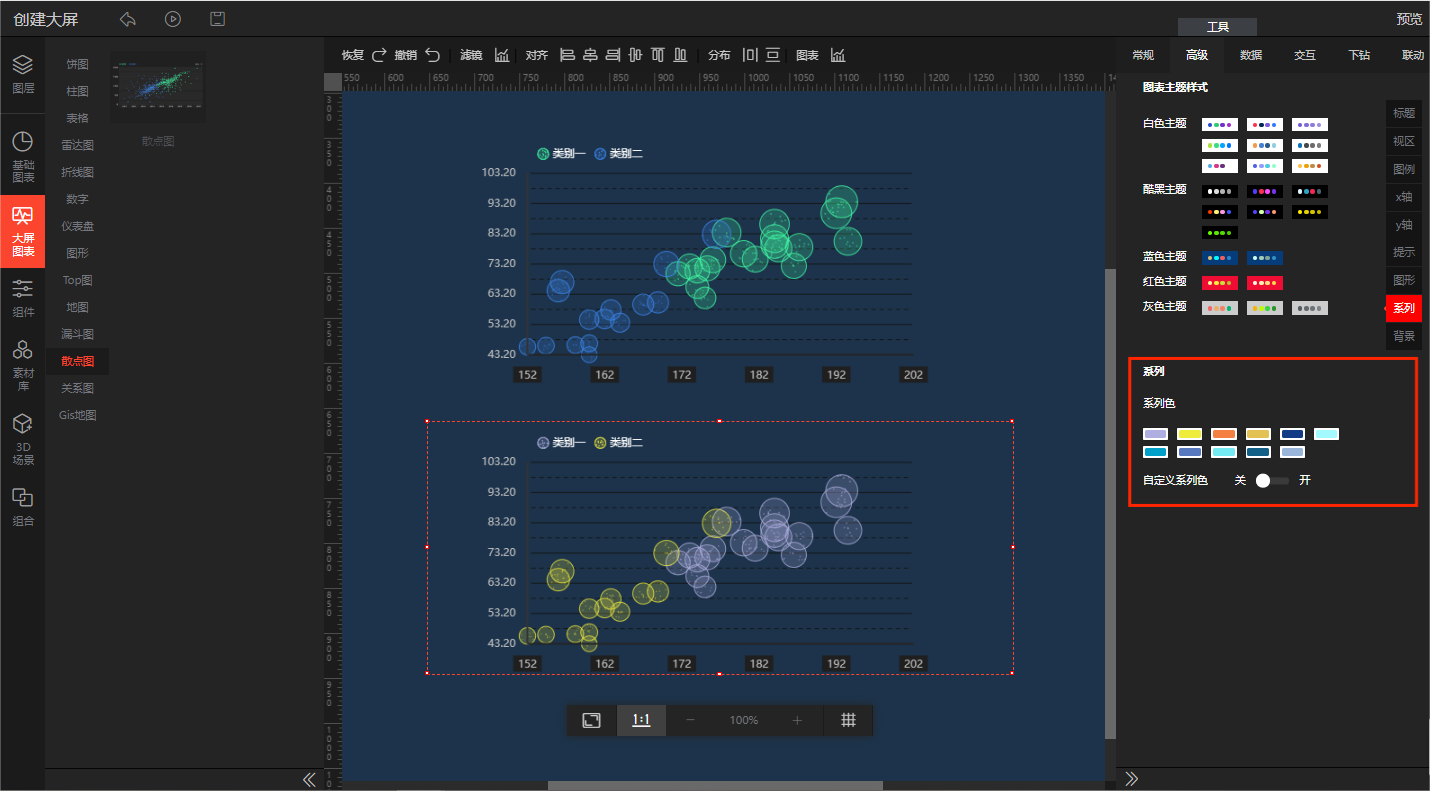Switch to the 联动 tab
The image size is (1430, 791).
coord(1413,56)
